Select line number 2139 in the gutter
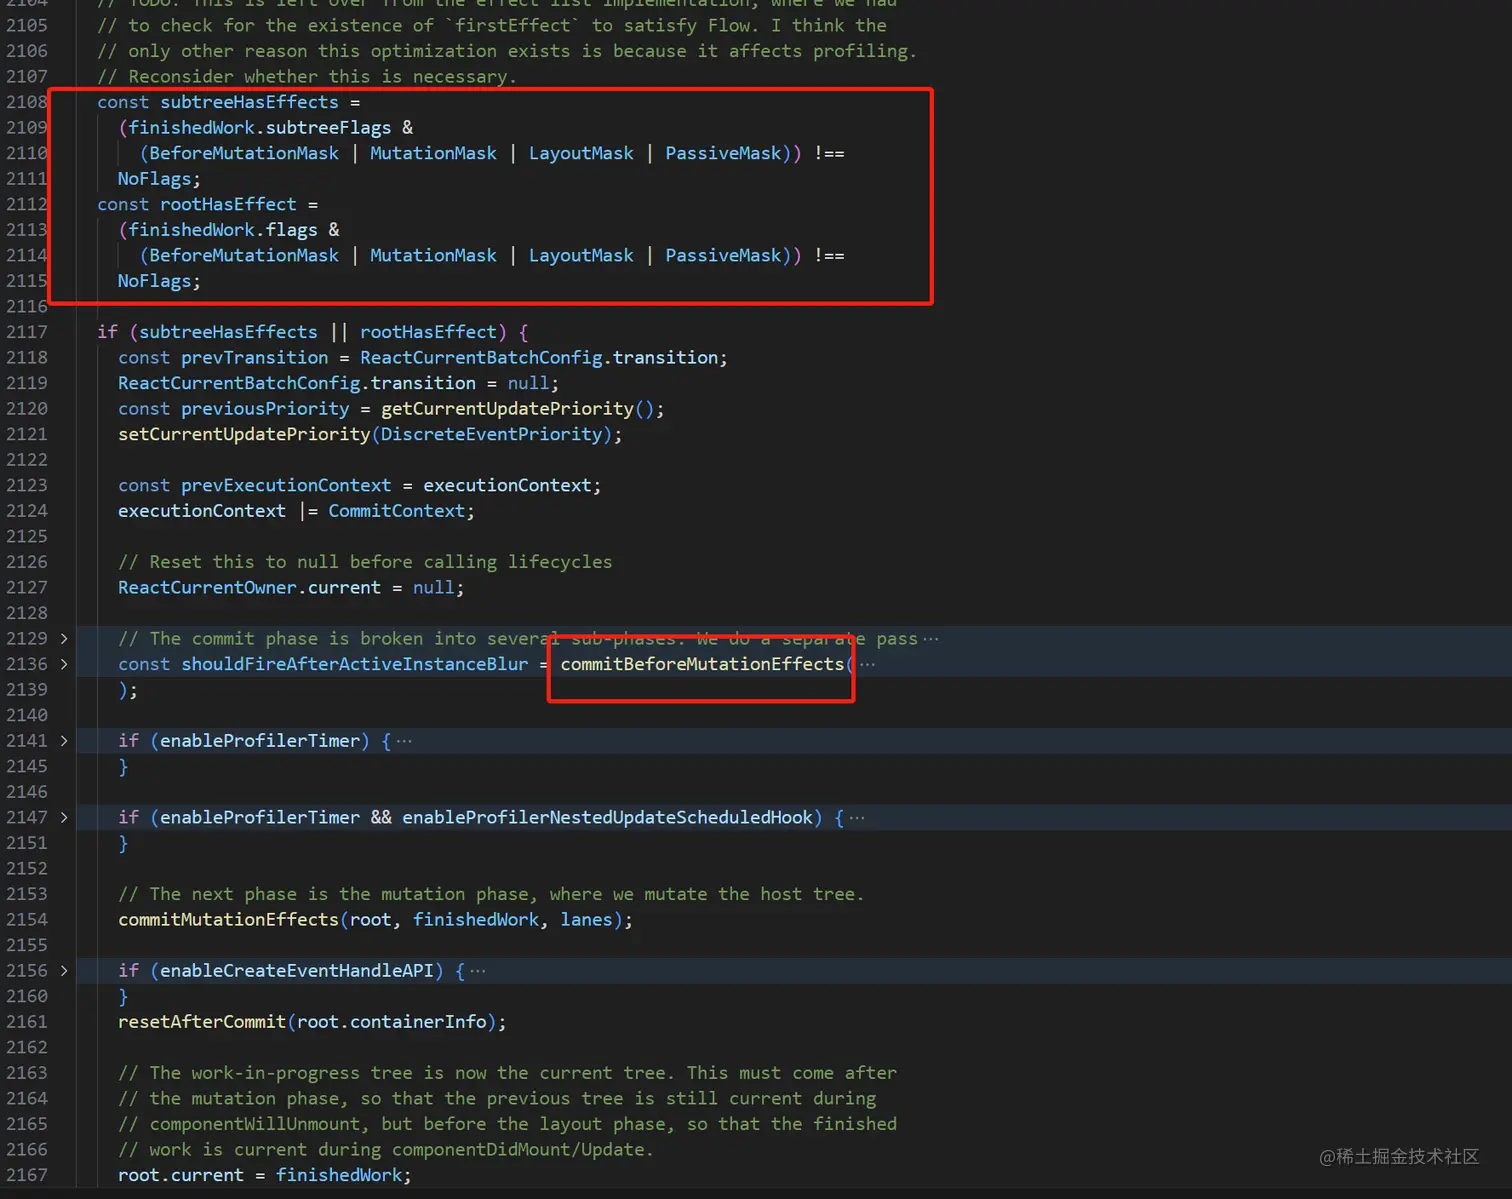 pos(26,690)
